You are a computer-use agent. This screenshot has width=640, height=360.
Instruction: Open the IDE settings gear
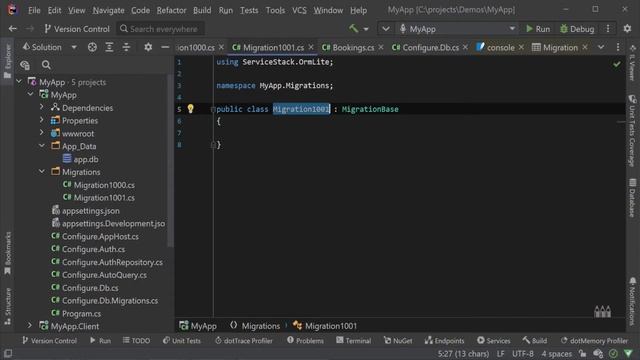pos(627,29)
